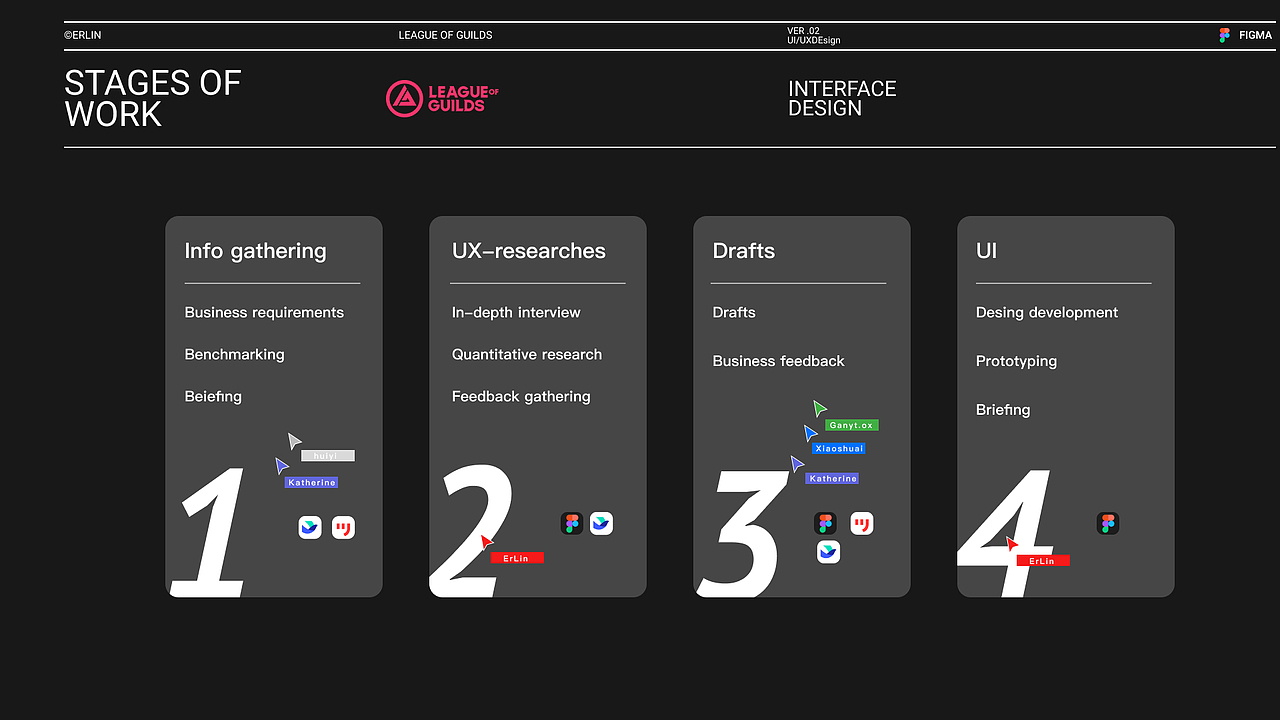Click the green cursor arrow above Ganyt.ox
The height and width of the screenshot is (720, 1280).
click(x=819, y=408)
